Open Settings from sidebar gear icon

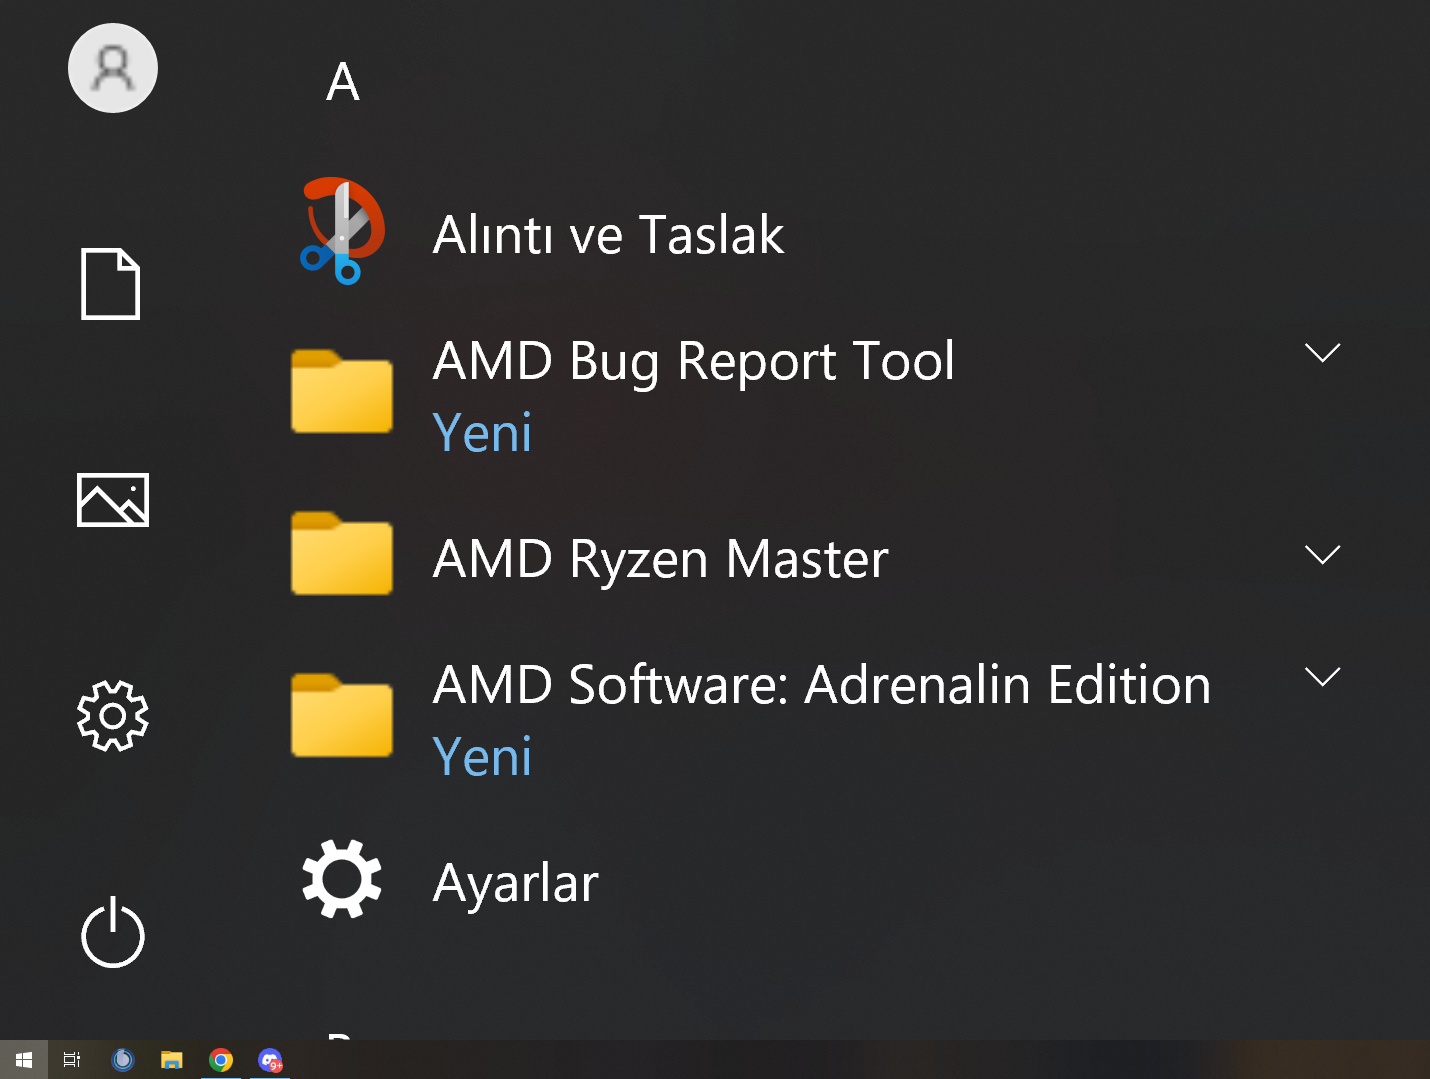pyautogui.click(x=112, y=716)
